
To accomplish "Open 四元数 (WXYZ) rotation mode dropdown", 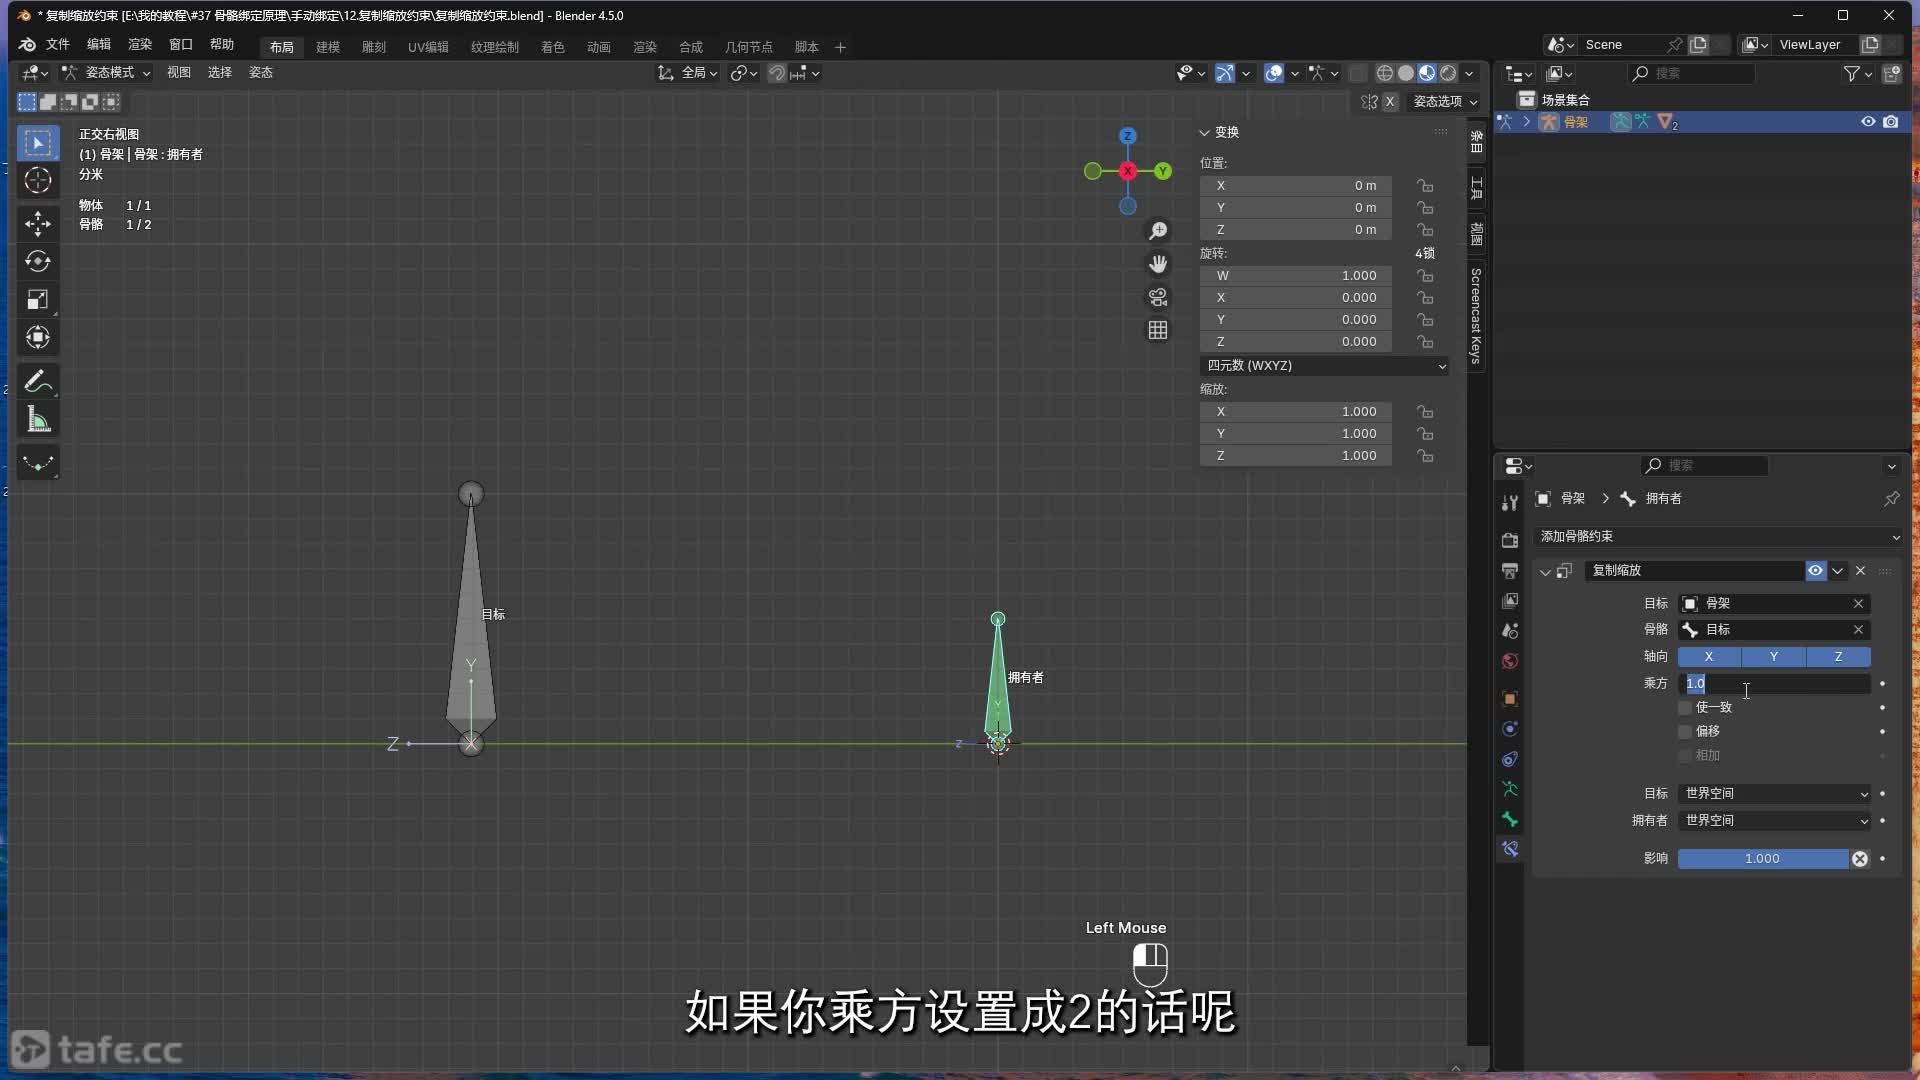I will pyautogui.click(x=1325, y=366).
